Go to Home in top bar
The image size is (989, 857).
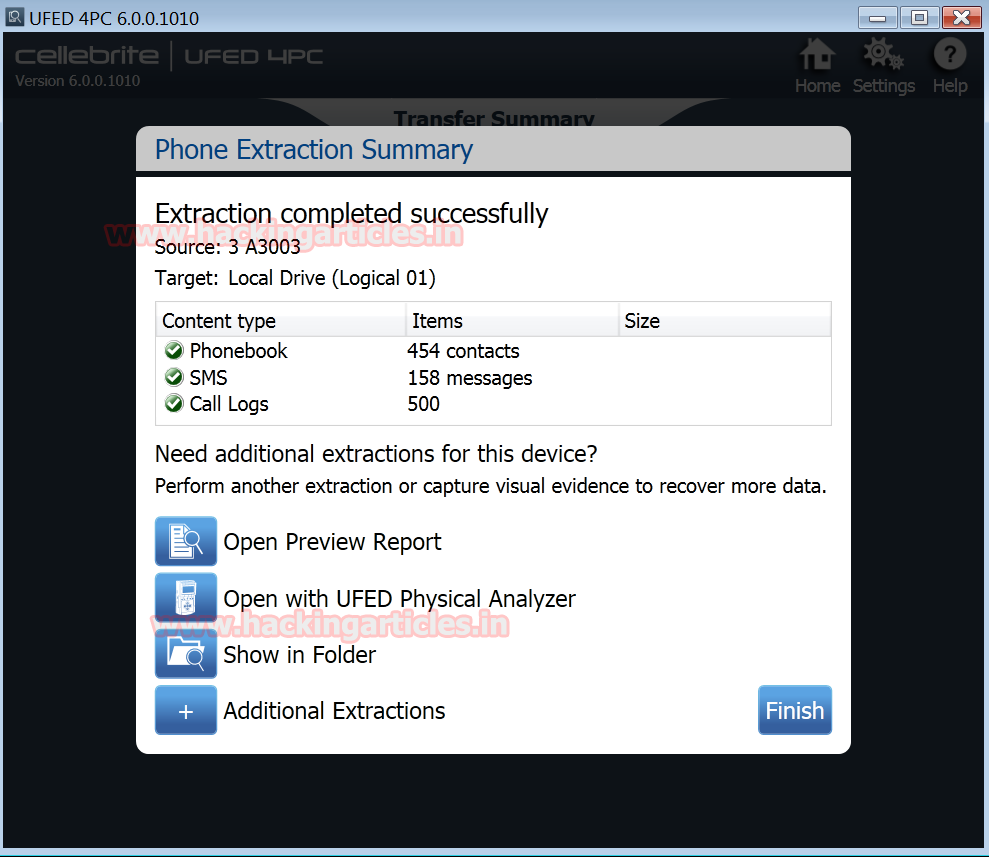pos(817,66)
